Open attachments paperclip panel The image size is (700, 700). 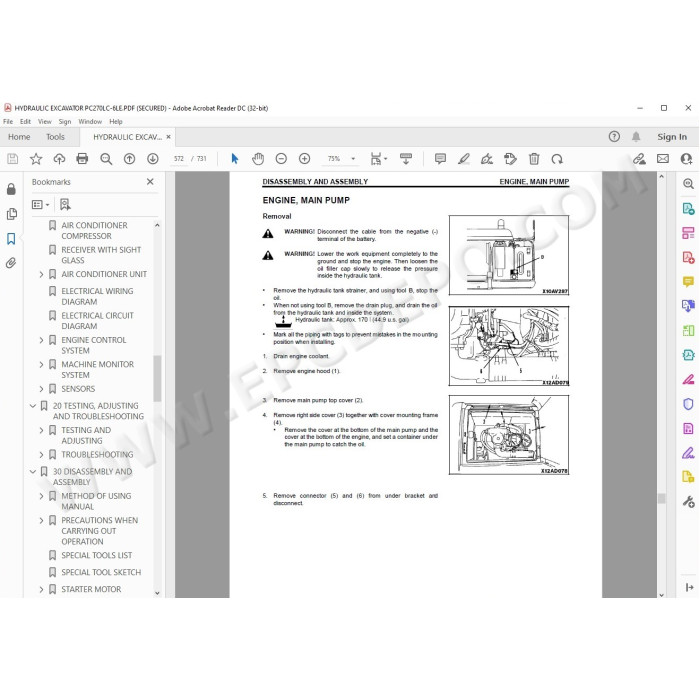coord(11,263)
